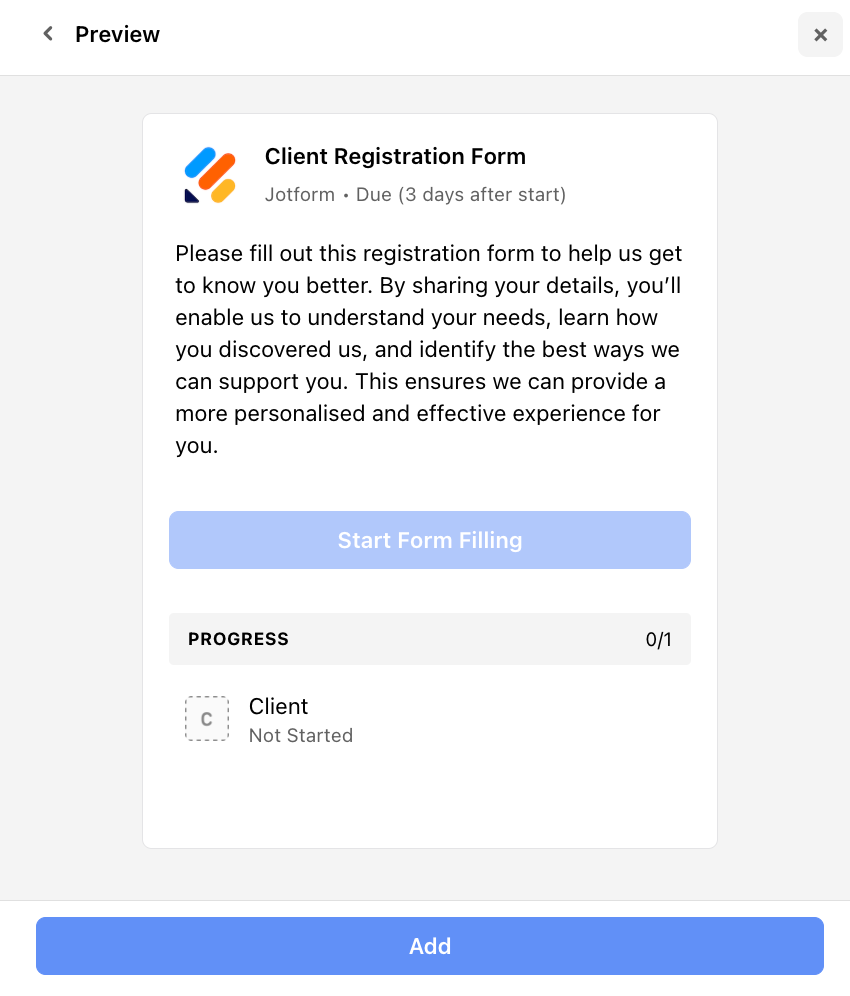The height and width of the screenshot is (996, 850).
Task: Click the 'Due (3 days after start)' text
Action: point(461,194)
